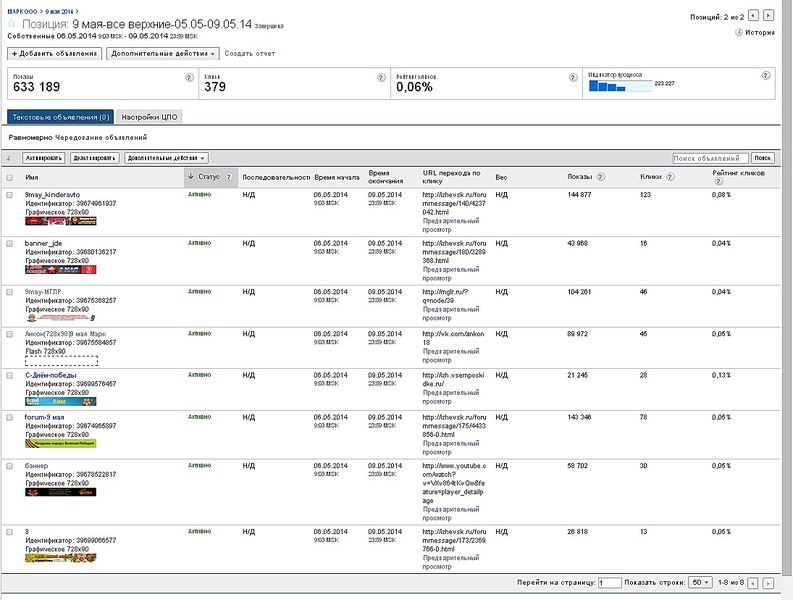Open 9may_kinderavto ad name link
793x600 pixels.
tap(52, 195)
